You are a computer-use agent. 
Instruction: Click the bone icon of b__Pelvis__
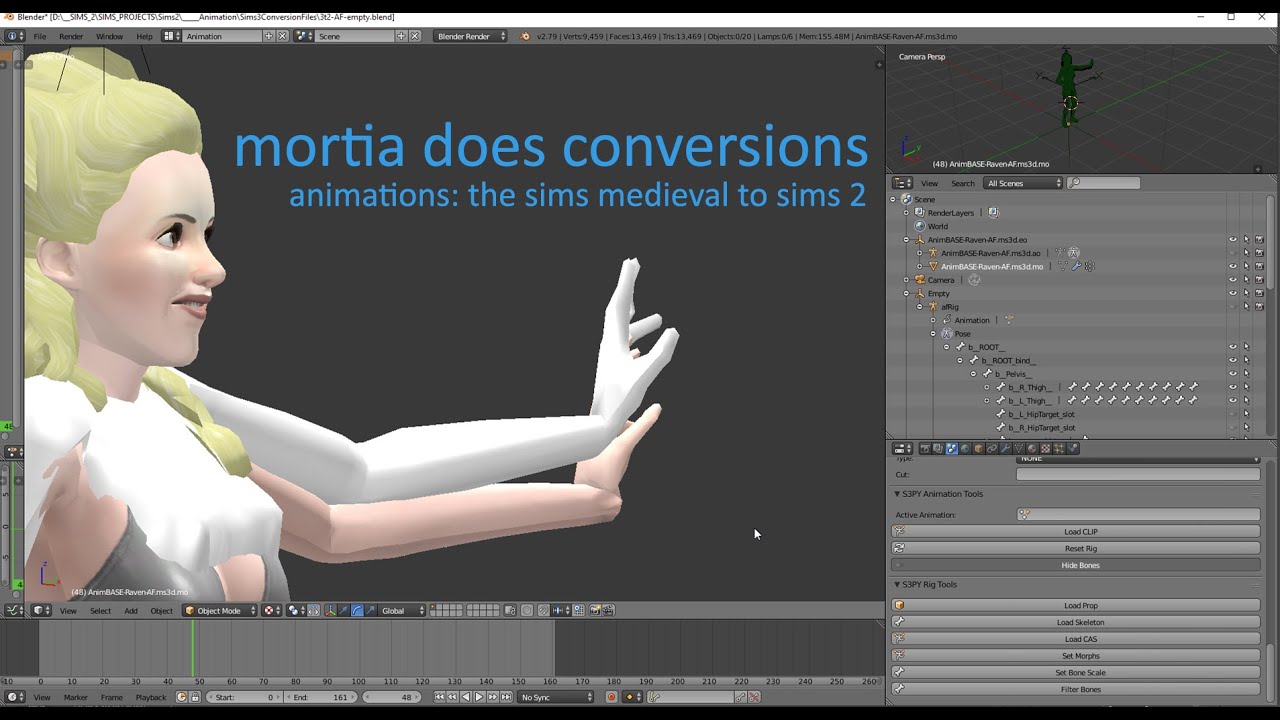[x=987, y=374]
